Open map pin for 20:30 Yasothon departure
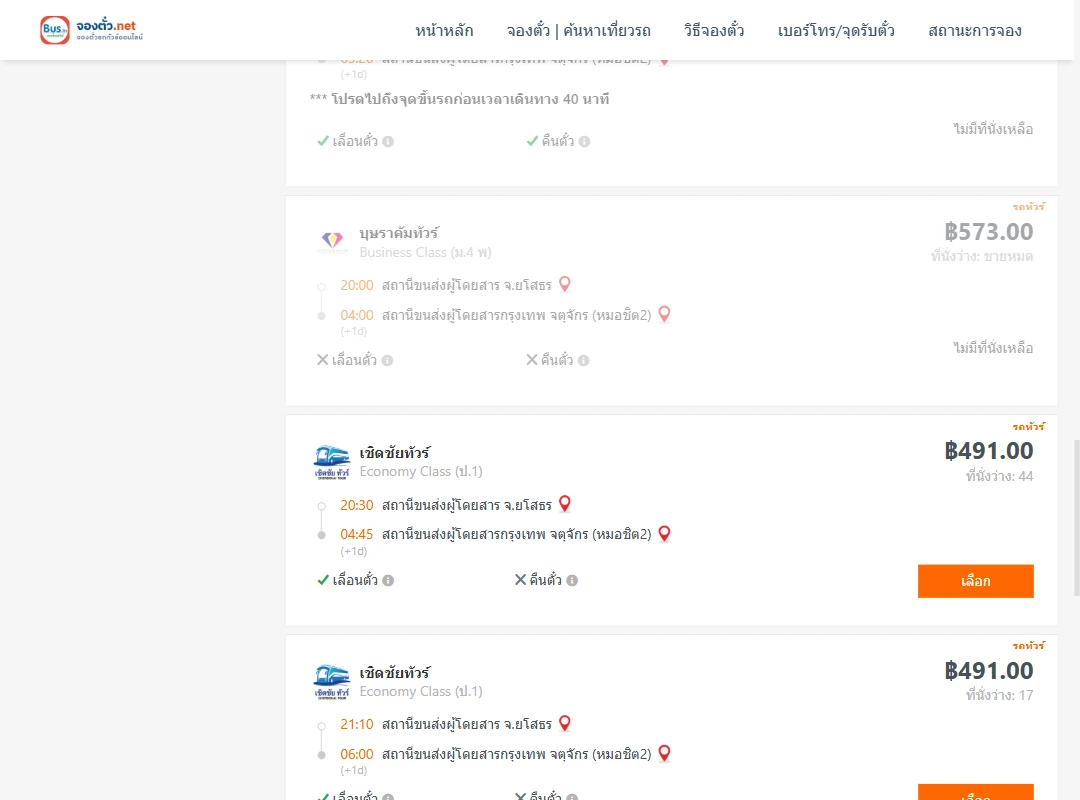This screenshot has height=800, width=1080. tap(565, 504)
